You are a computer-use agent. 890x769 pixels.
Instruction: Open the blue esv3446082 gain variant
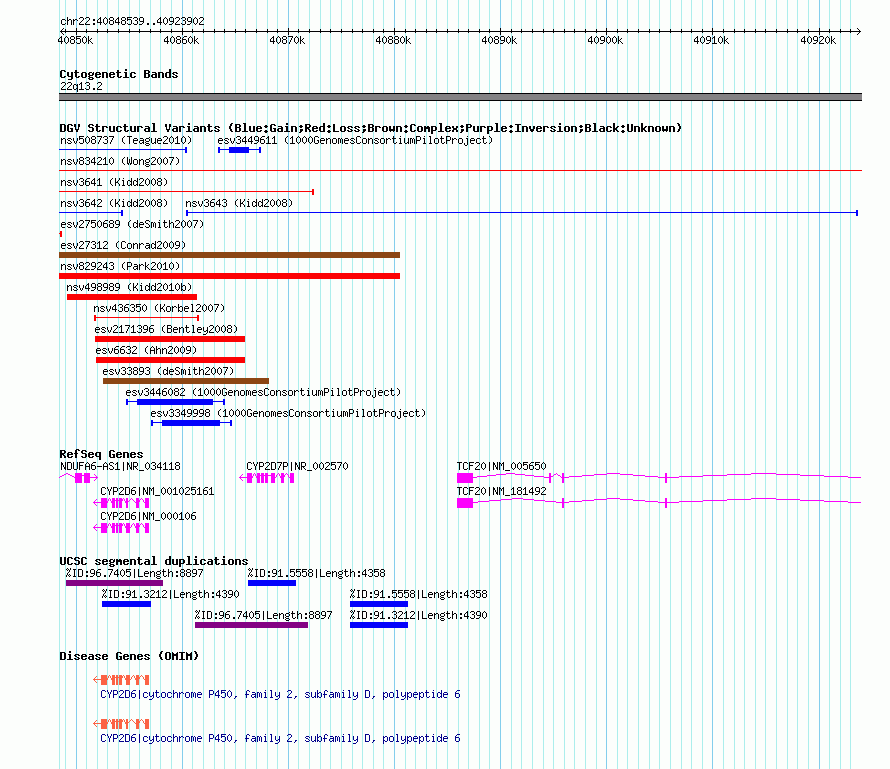point(175,402)
